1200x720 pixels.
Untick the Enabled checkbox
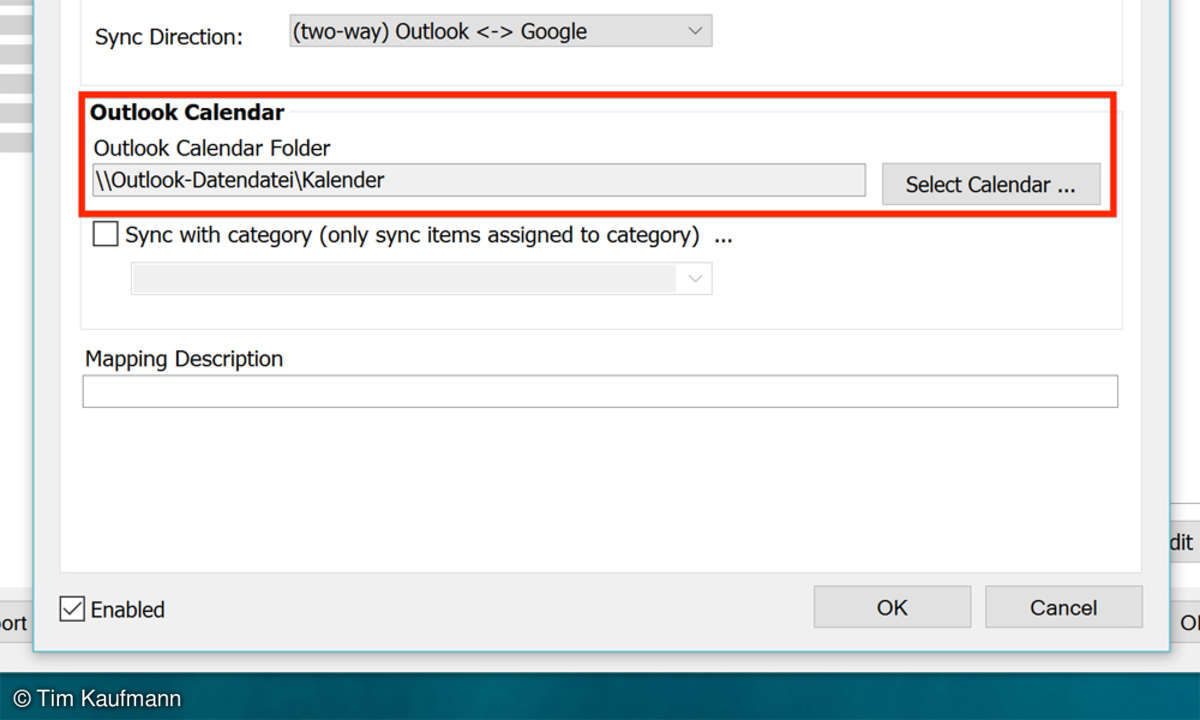[x=72, y=609]
